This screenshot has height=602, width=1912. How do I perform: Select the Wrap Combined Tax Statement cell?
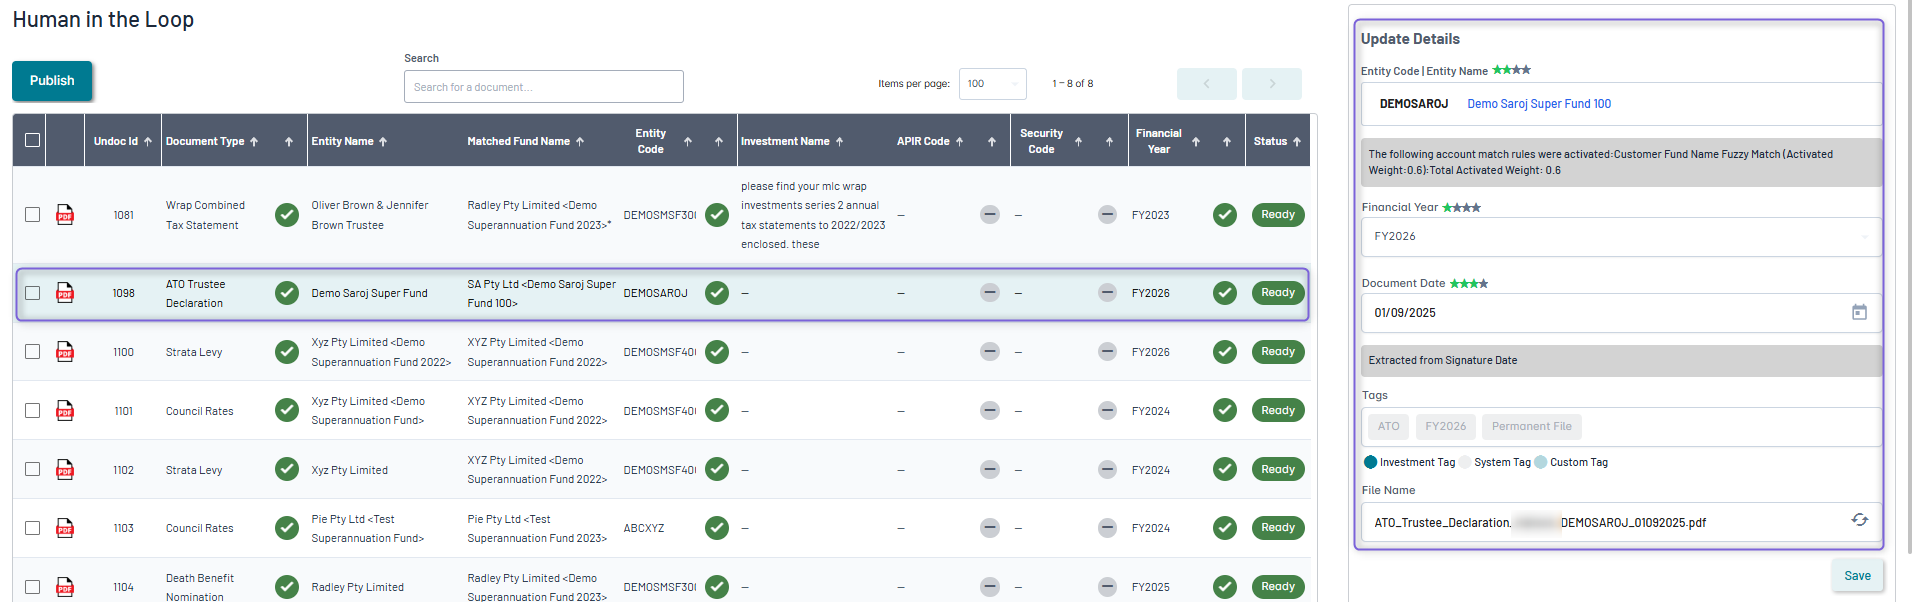tap(206, 215)
